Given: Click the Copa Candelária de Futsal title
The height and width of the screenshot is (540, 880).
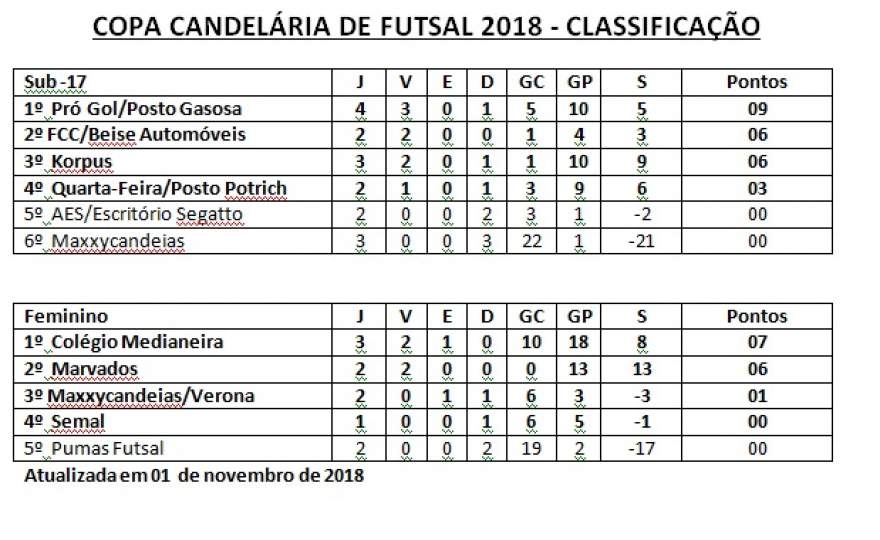Looking at the screenshot, I should [426, 26].
